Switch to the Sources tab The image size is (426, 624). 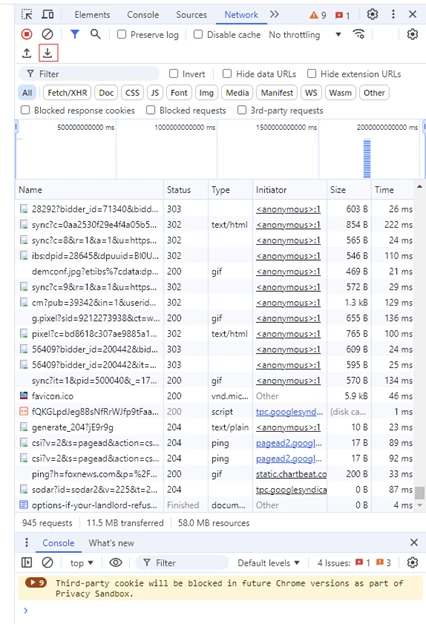point(192,15)
